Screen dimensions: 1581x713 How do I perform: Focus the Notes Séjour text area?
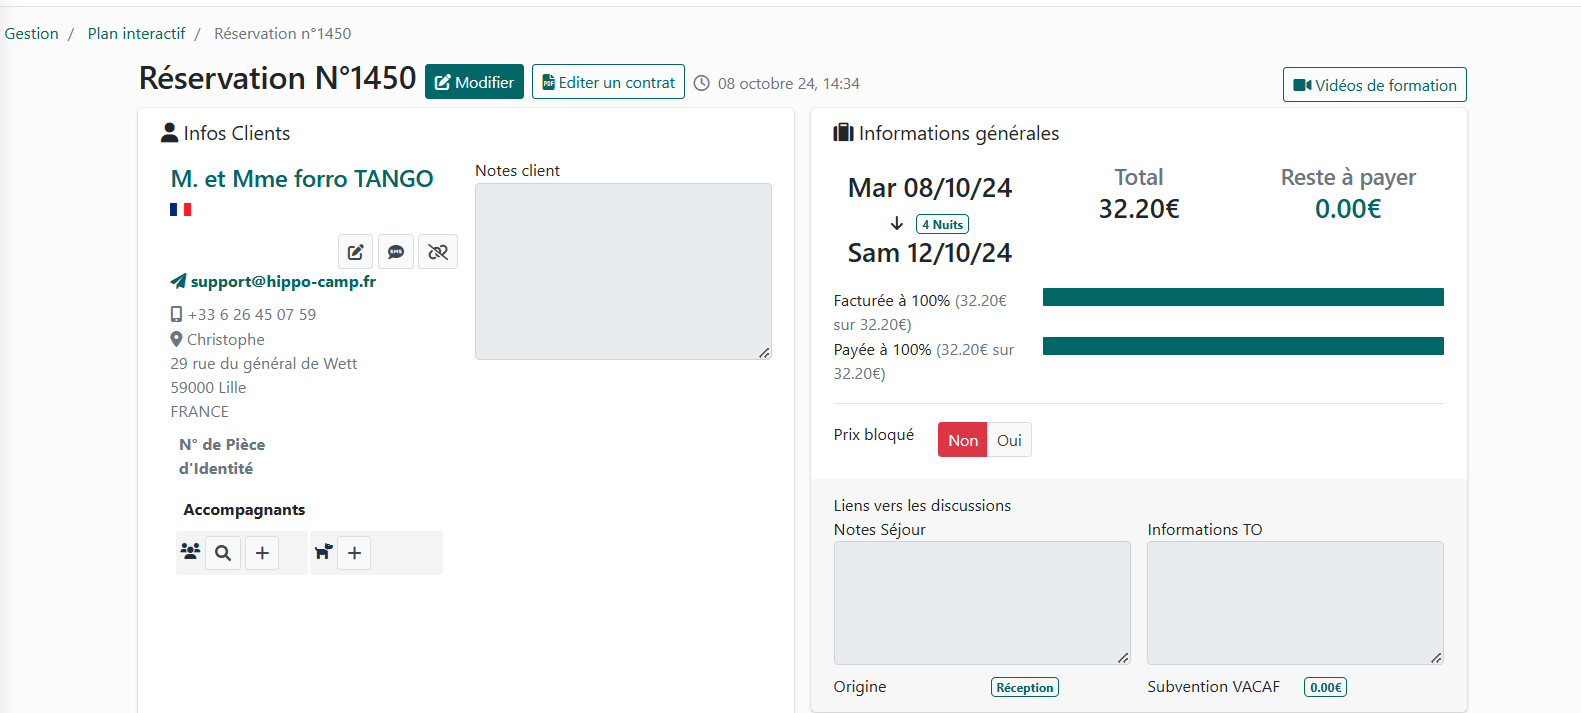coord(981,603)
